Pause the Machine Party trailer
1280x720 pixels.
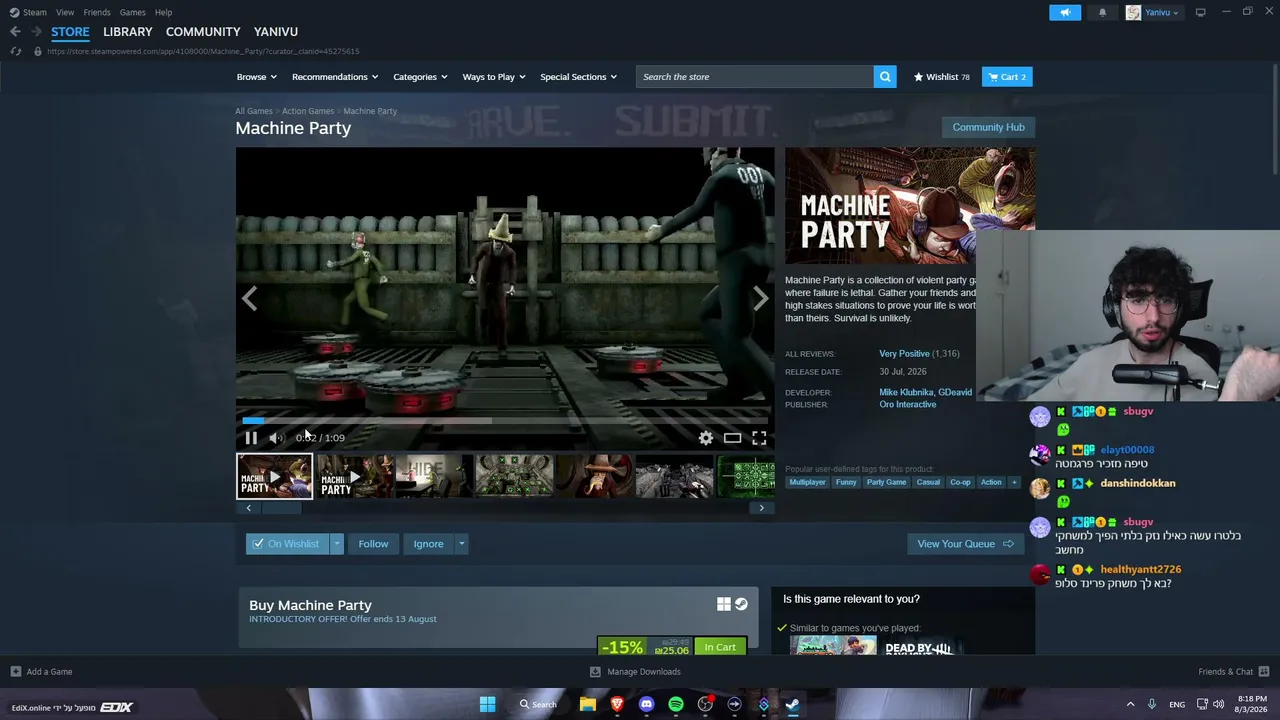251,438
